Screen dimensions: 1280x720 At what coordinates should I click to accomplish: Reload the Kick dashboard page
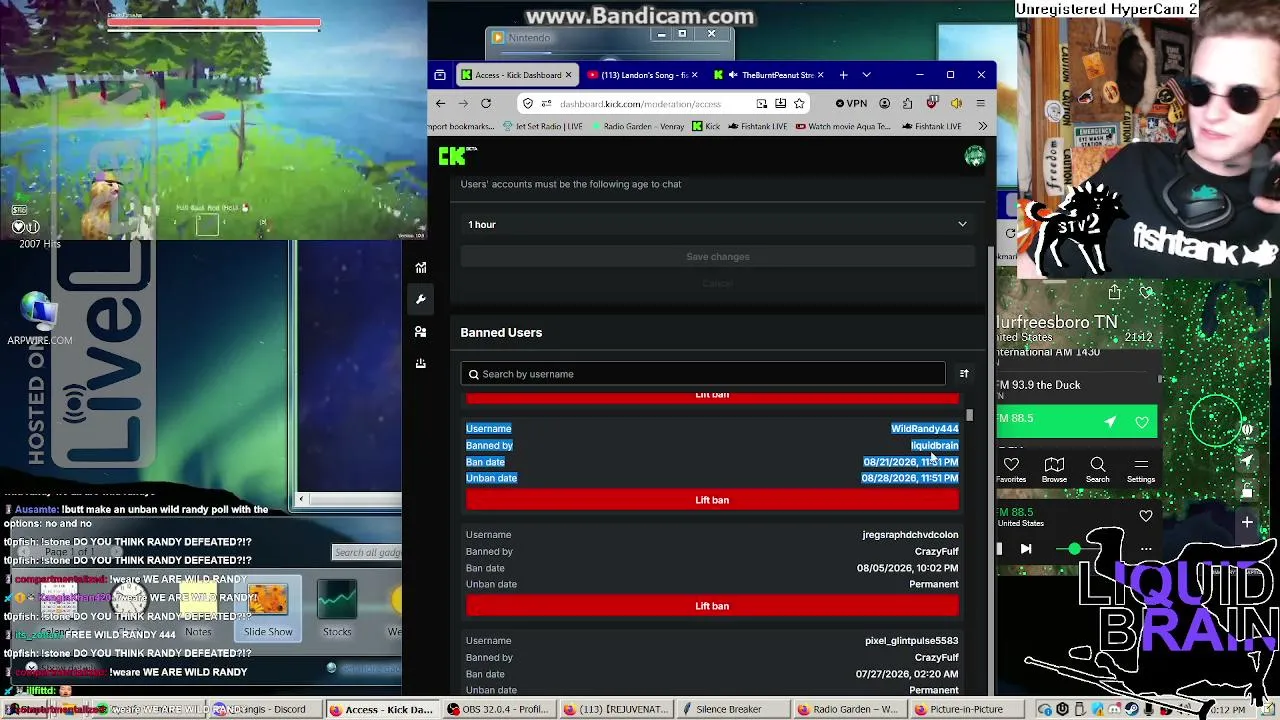coord(486,103)
